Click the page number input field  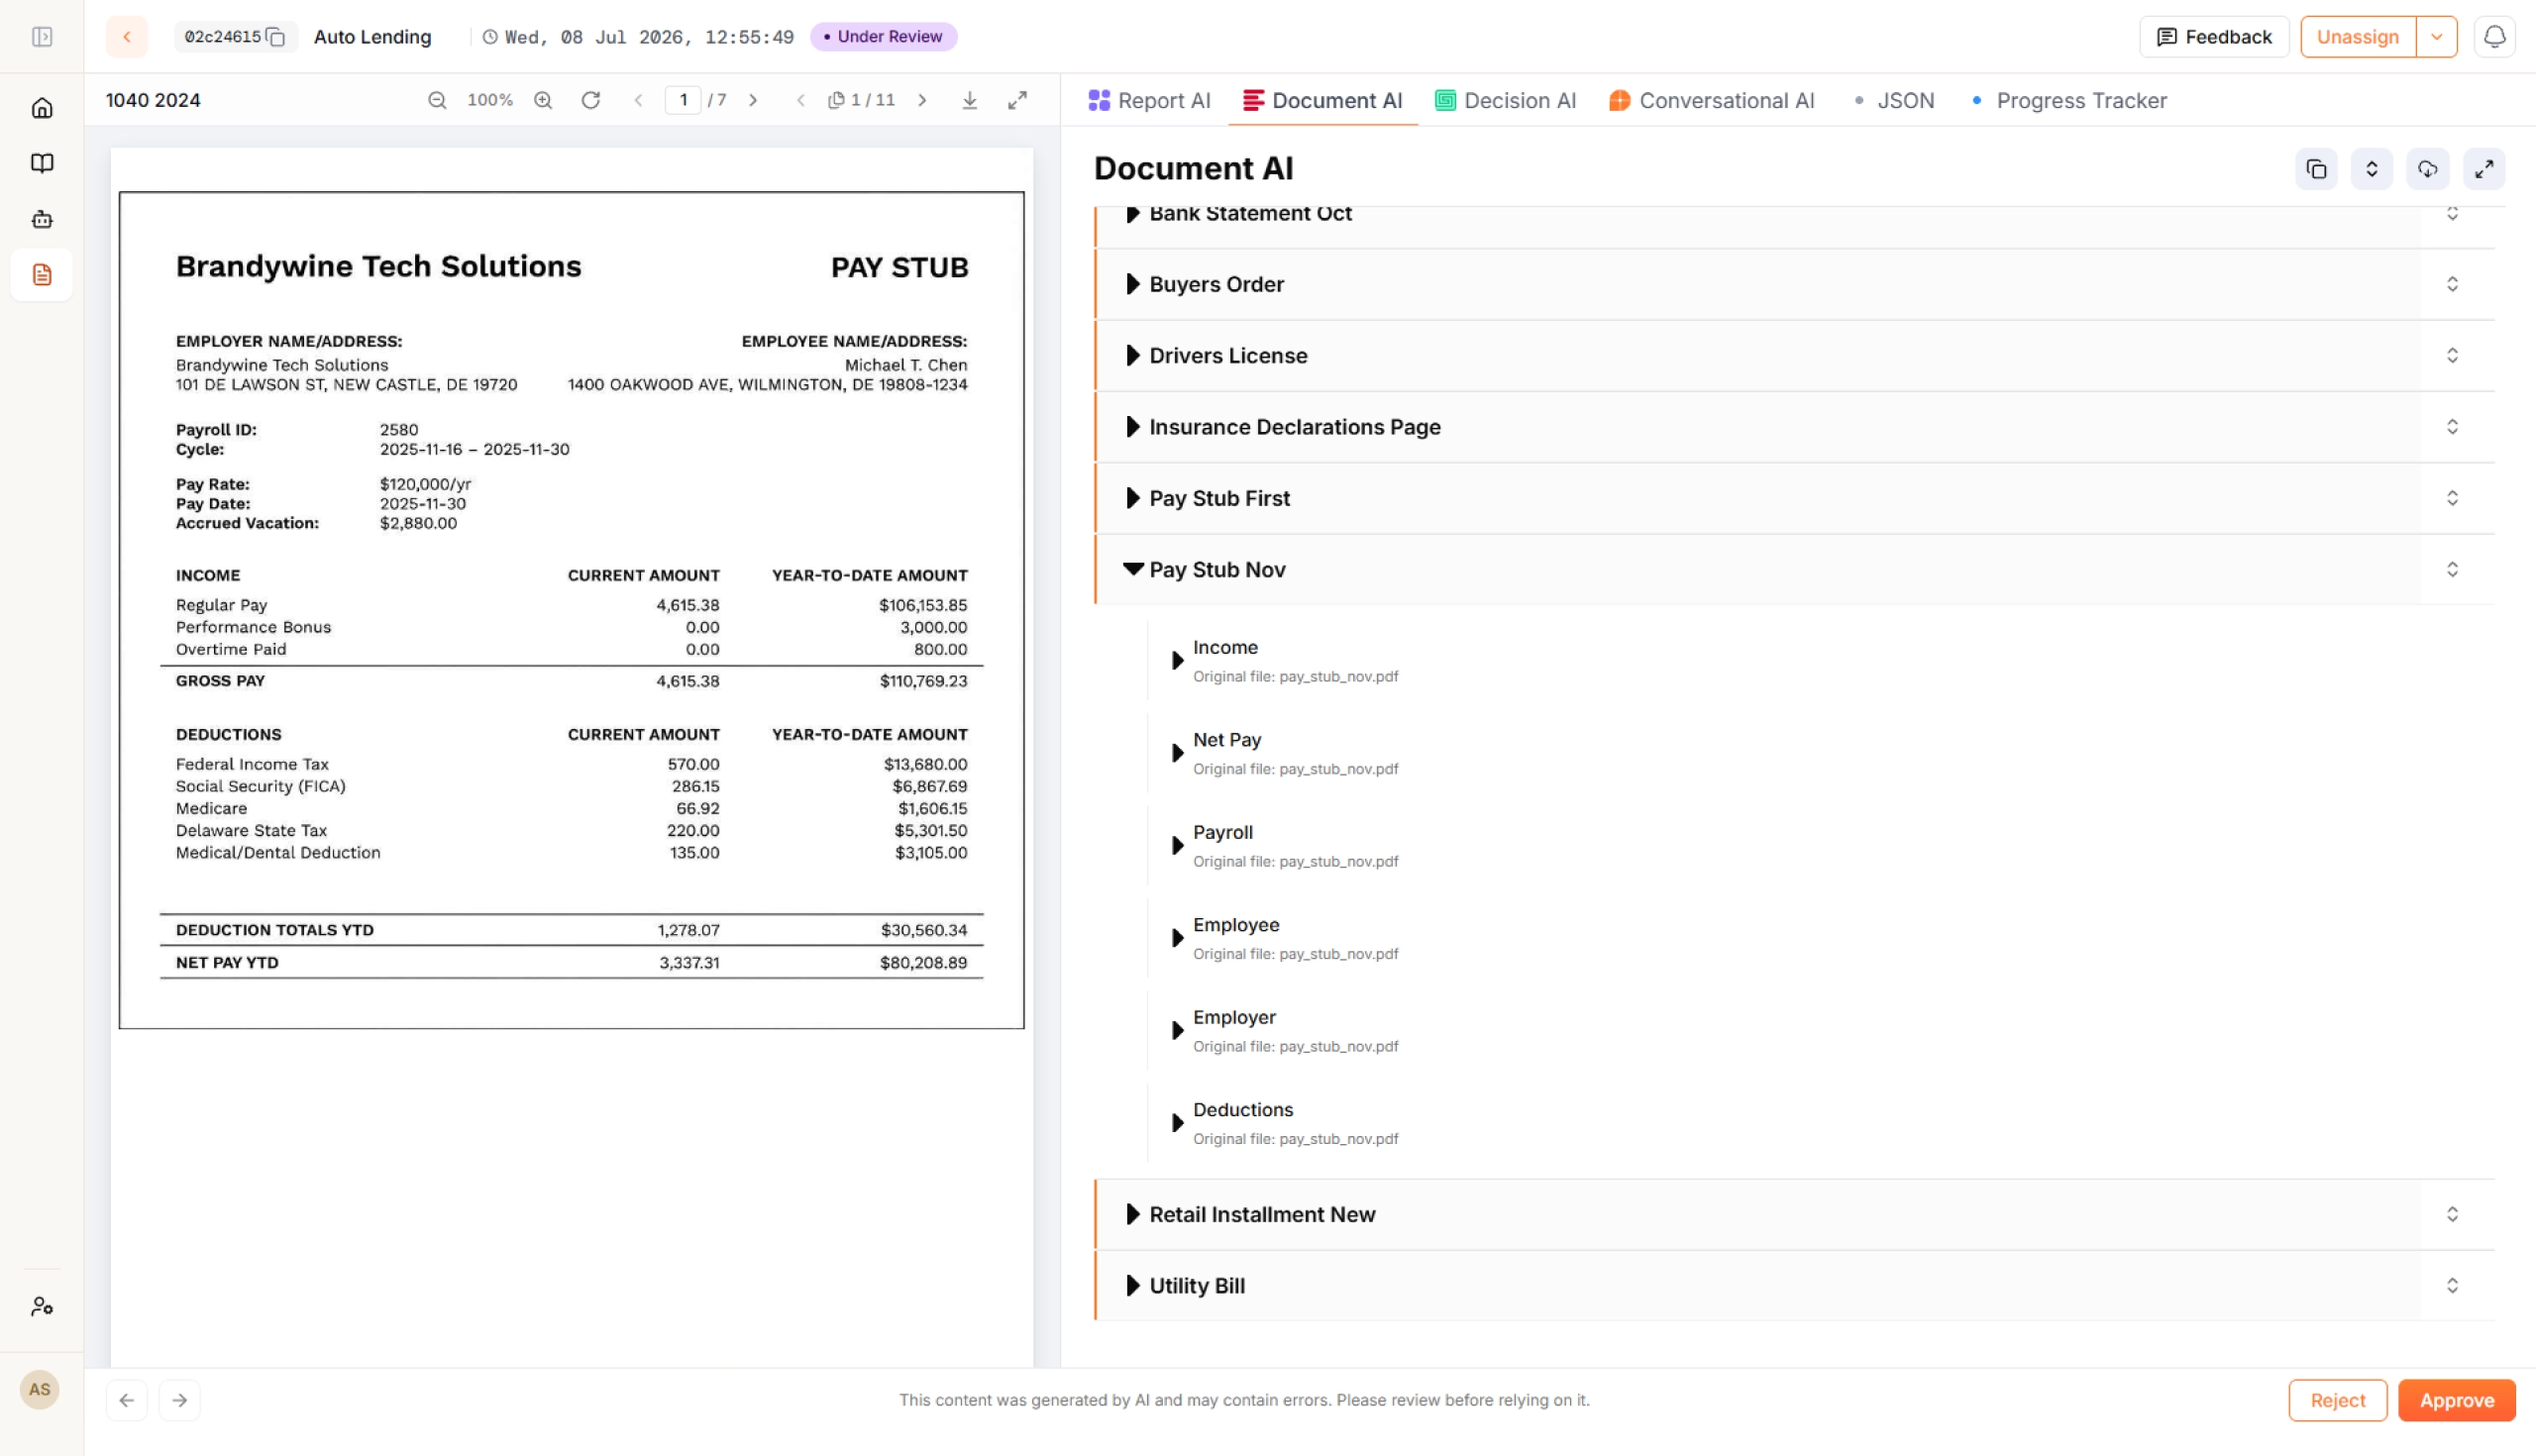(683, 100)
